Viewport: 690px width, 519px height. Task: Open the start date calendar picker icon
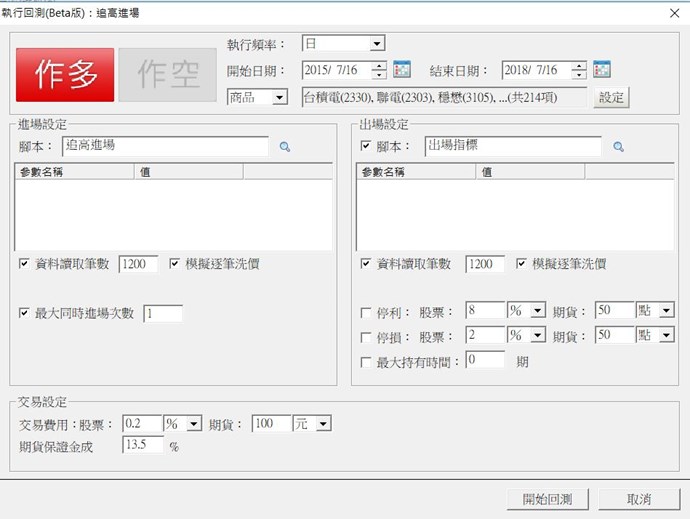[x=402, y=70]
